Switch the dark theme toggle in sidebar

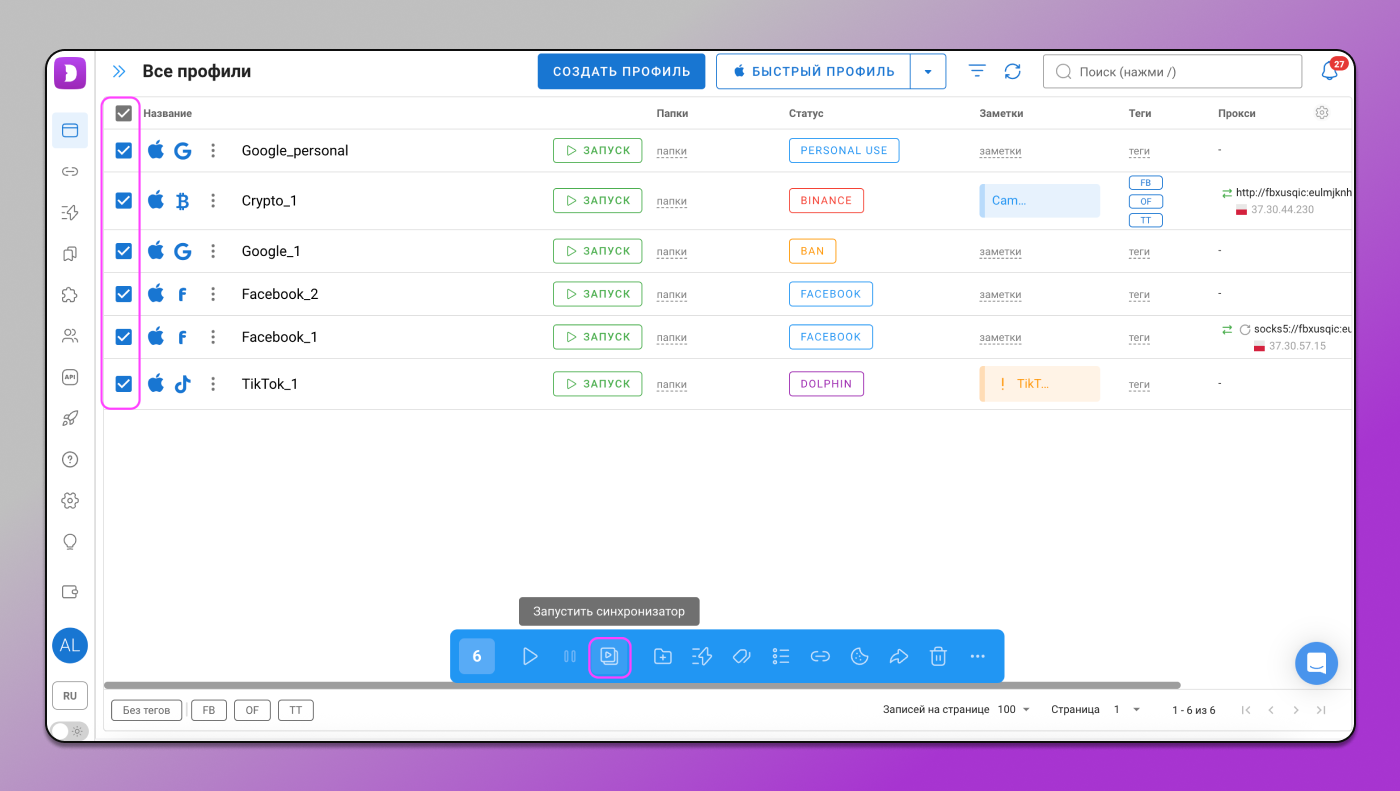[69, 731]
